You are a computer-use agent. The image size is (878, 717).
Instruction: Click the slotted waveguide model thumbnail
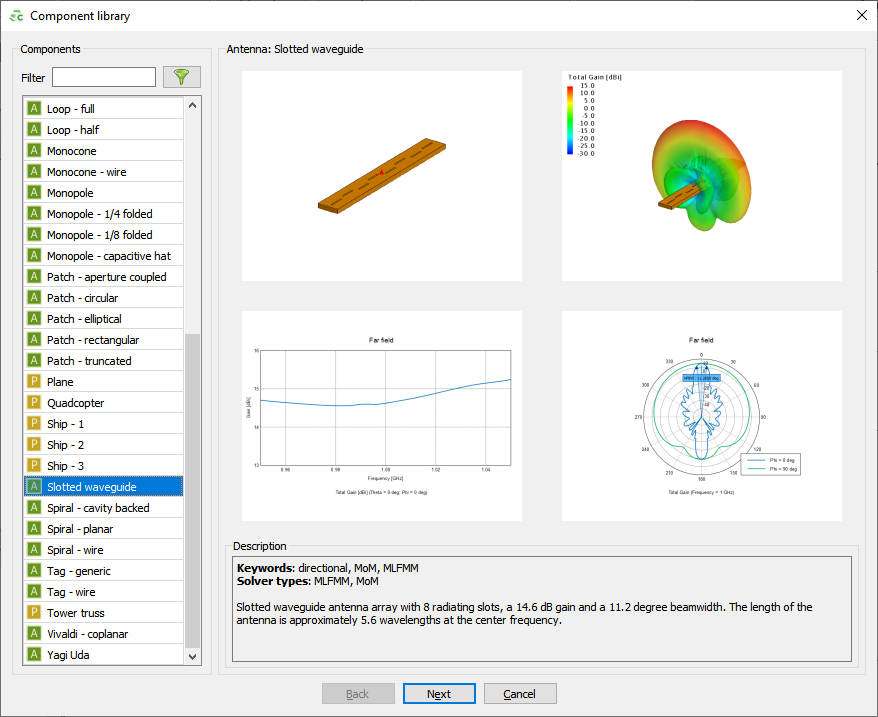coord(382,176)
